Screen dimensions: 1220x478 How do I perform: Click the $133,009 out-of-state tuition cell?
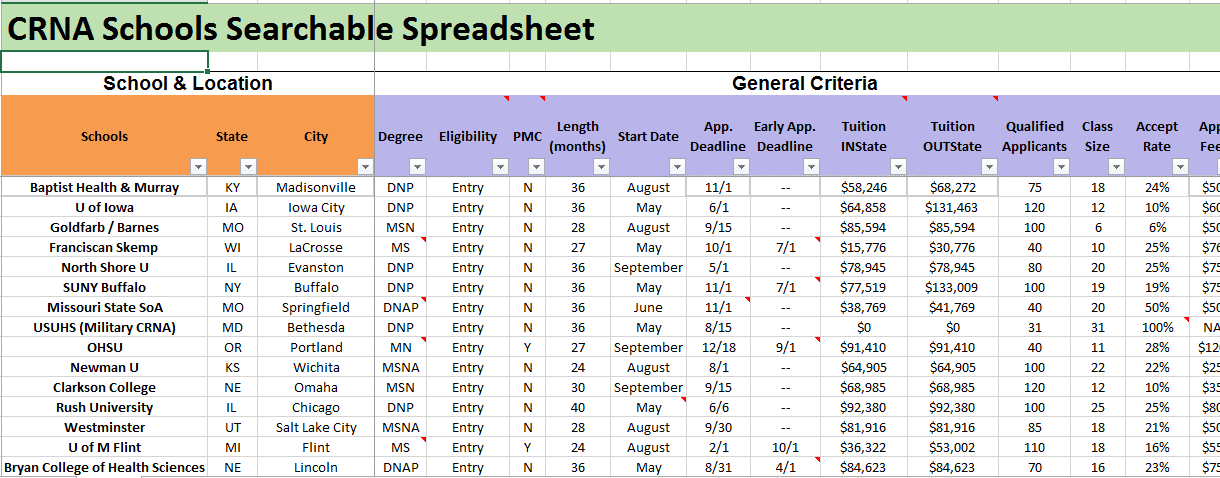click(953, 287)
